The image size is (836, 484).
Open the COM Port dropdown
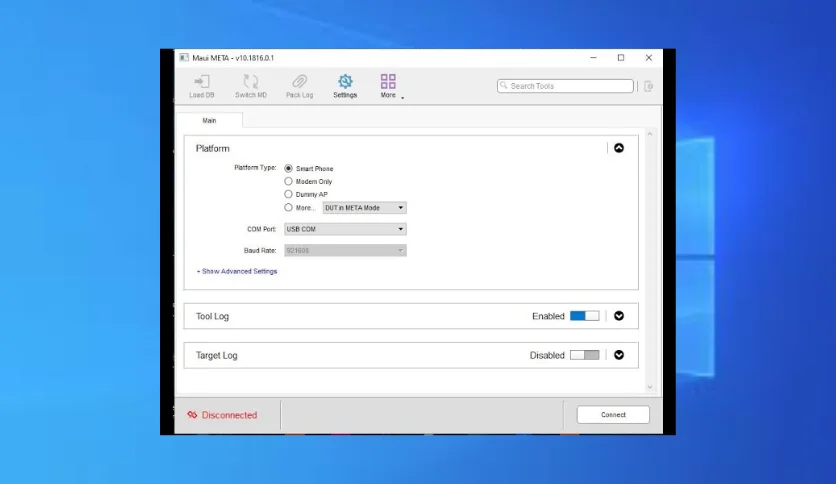[345, 229]
